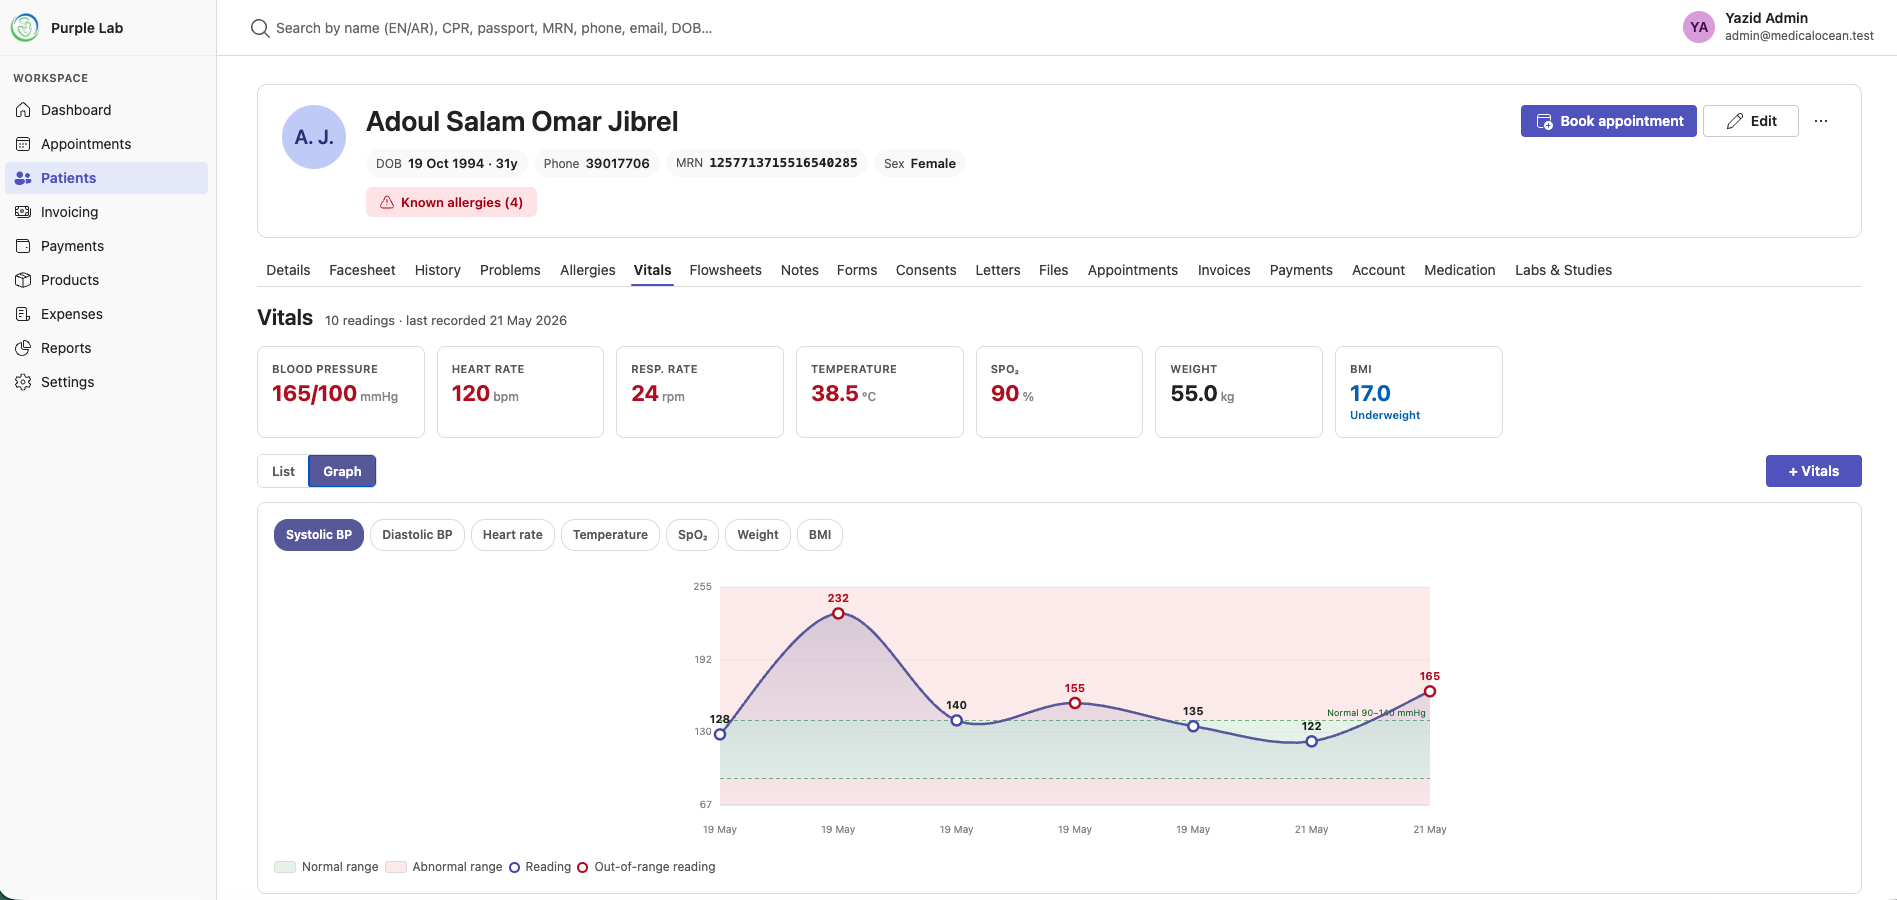Viewport: 1897px width, 900px height.
Task: Open the Invoices tab
Action: coord(1224,270)
